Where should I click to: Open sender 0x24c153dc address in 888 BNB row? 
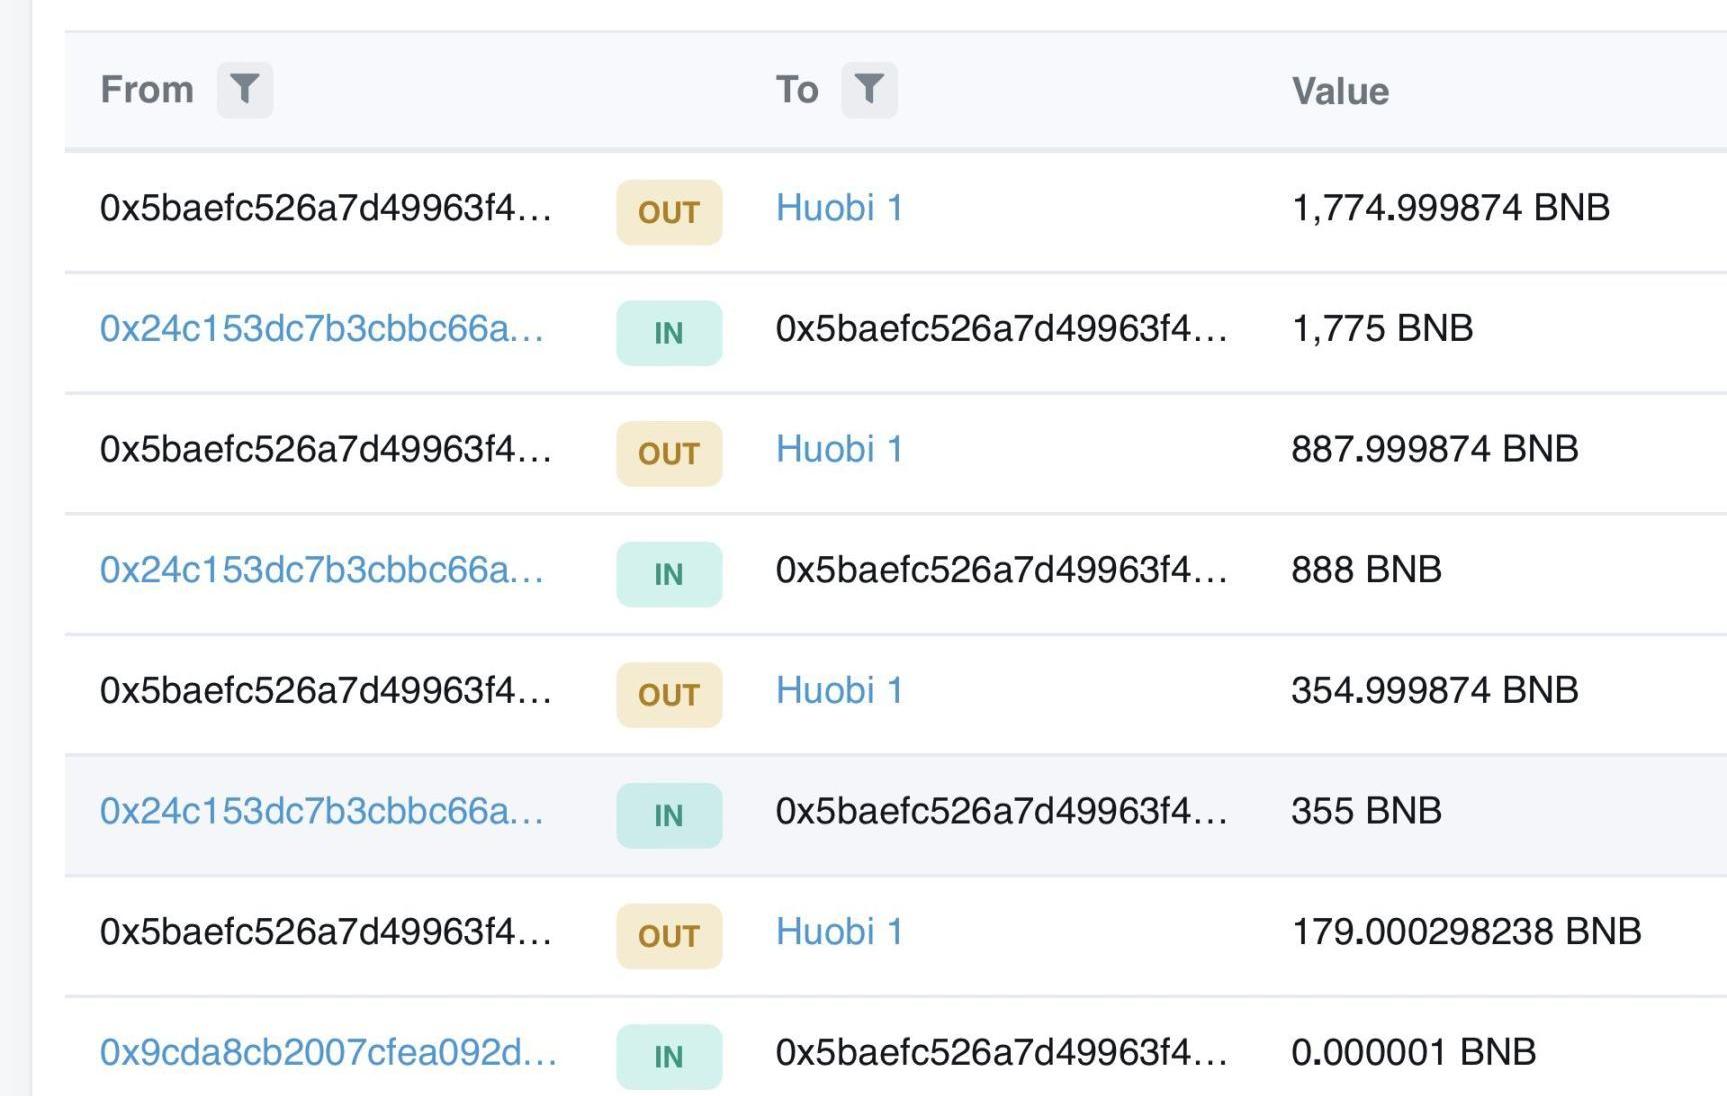pos(321,570)
